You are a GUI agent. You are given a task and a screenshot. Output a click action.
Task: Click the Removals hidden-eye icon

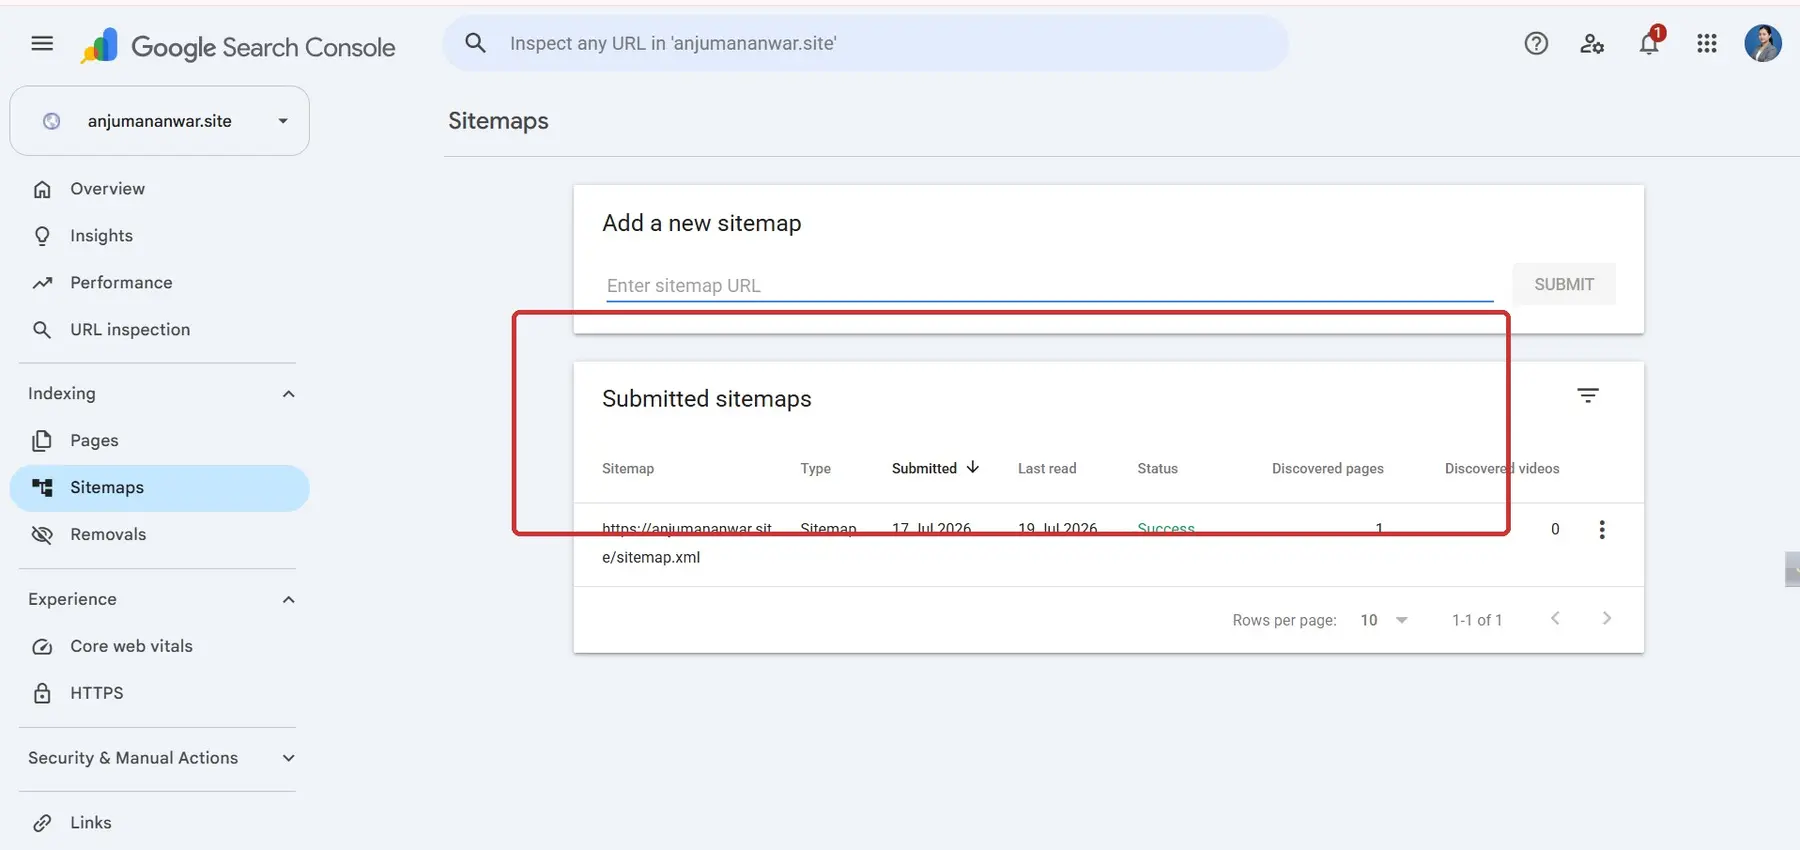tap(42, 535)
